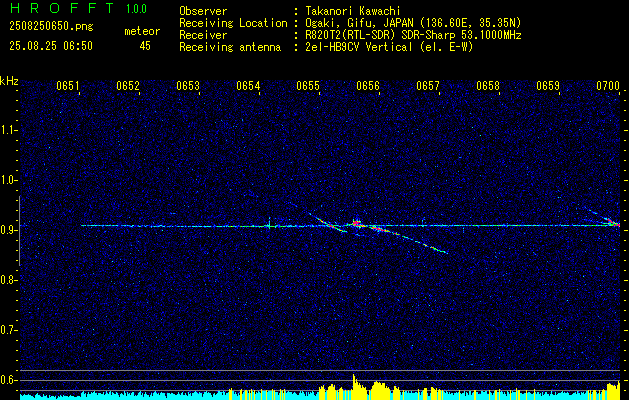
Task: Click the 0652 time marker
Action: [127, 85]
